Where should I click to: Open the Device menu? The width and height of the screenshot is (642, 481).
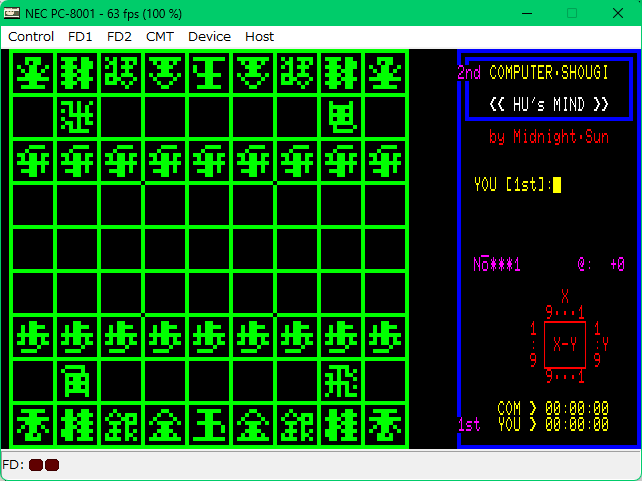pos(209,37)
